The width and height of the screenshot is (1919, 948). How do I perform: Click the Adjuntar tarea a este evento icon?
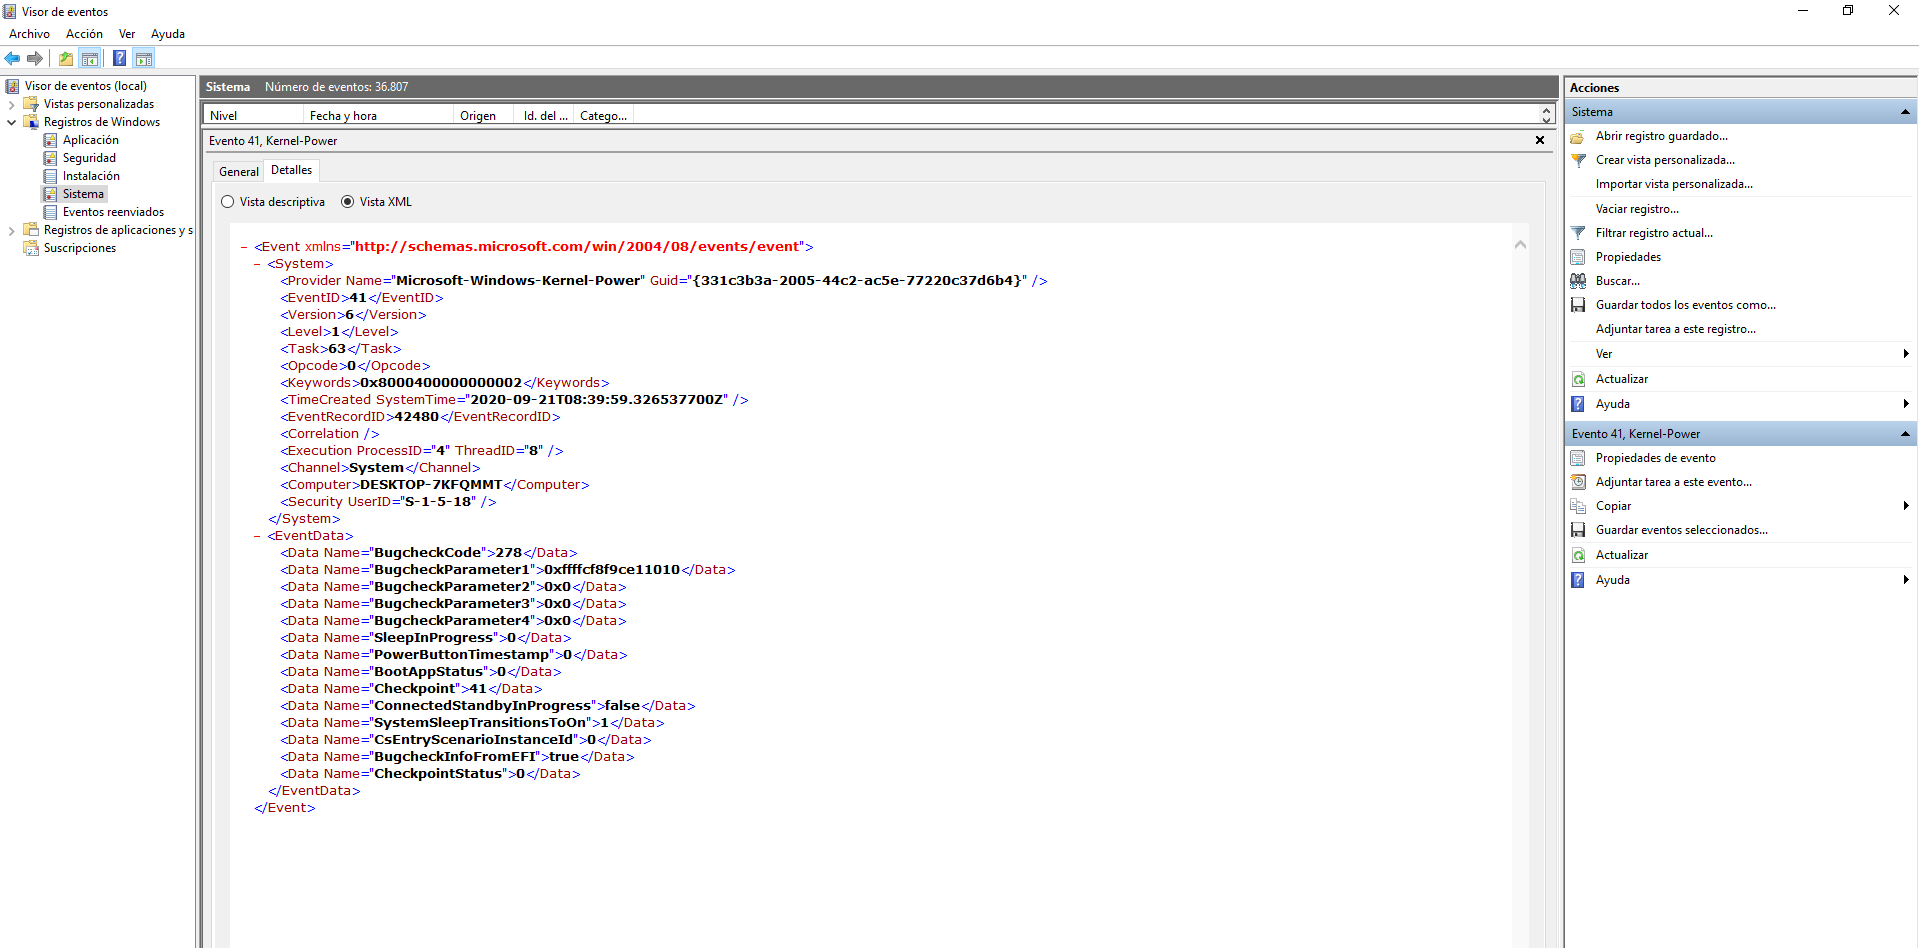point(1578,482)
